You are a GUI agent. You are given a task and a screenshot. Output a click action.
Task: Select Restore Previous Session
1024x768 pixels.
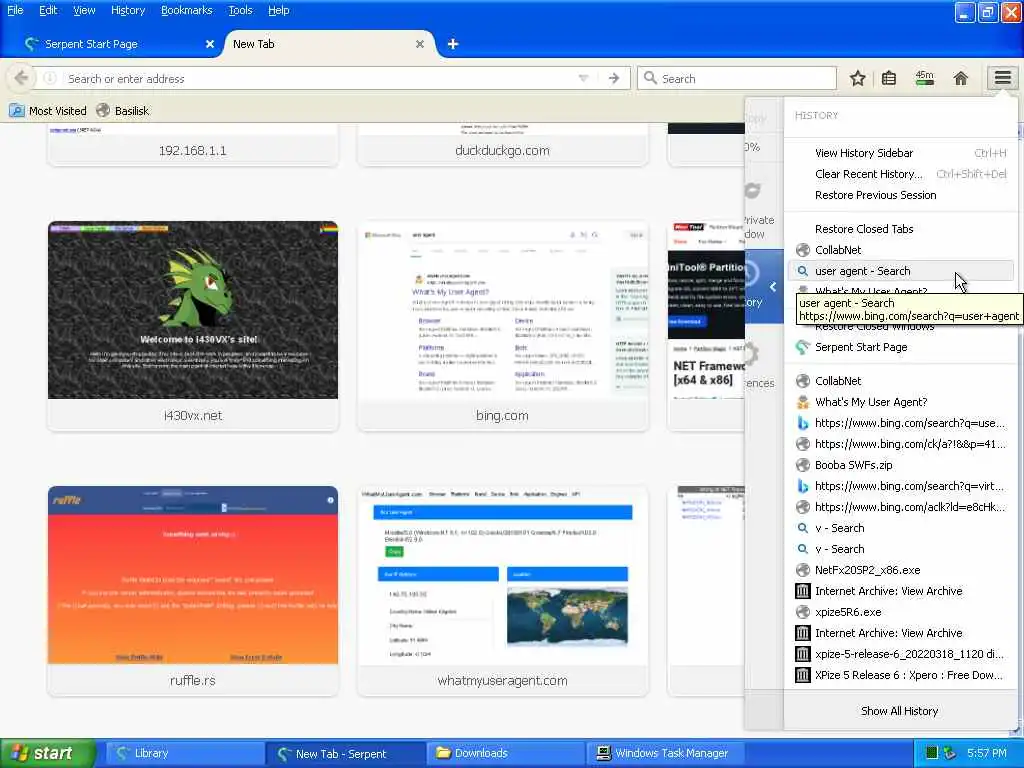point(901,195)
